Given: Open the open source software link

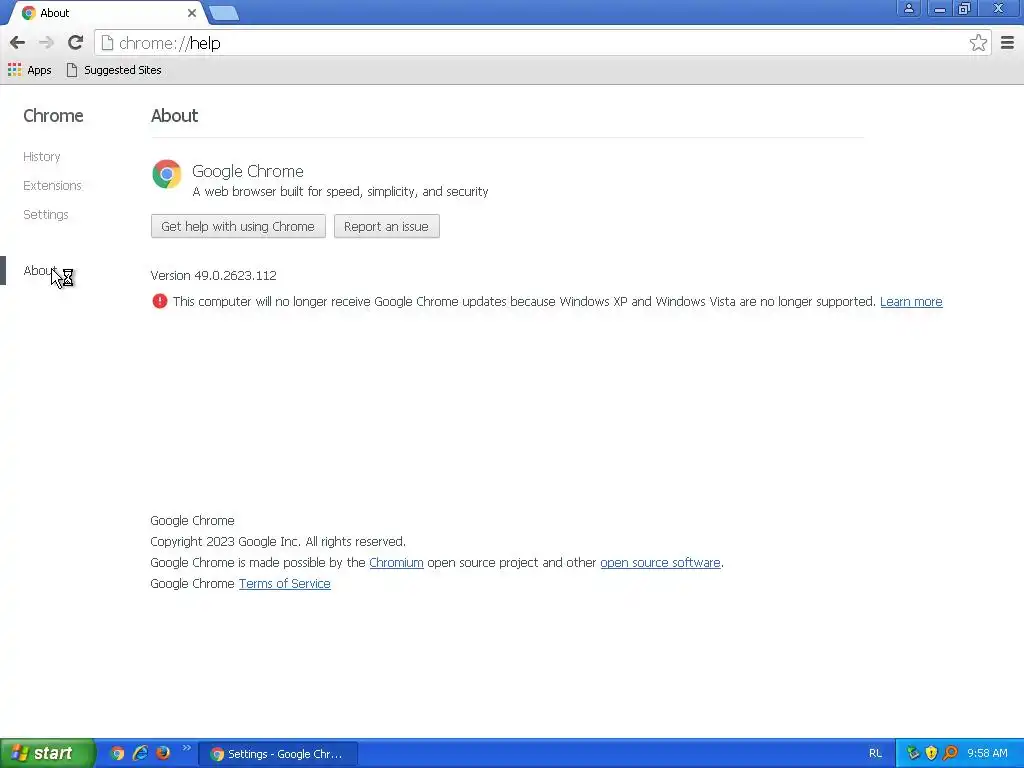Looking at the screenshot, I should (660, 563).
